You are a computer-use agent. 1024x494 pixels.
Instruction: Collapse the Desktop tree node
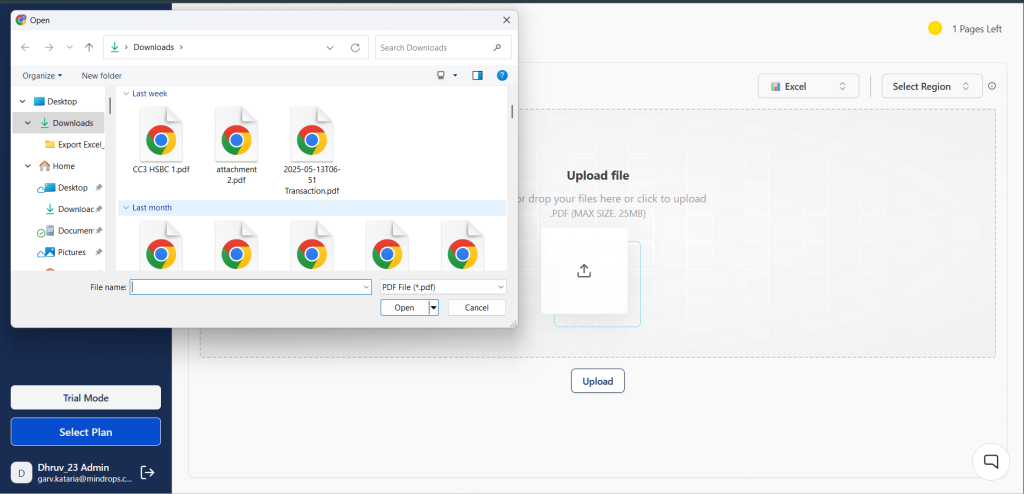point(23,102)
